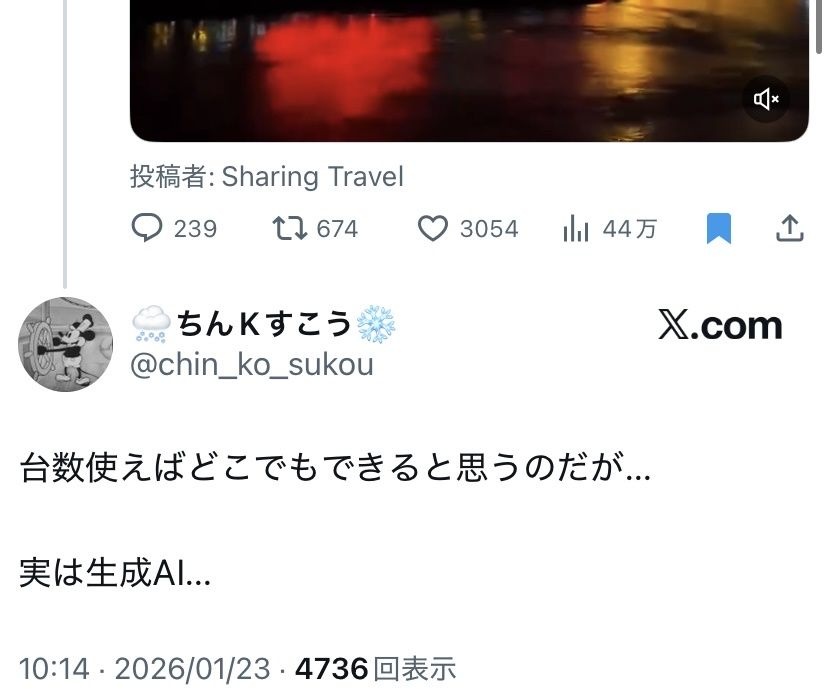Open the Steamboat Willie profile avatar

coord(65,344)
